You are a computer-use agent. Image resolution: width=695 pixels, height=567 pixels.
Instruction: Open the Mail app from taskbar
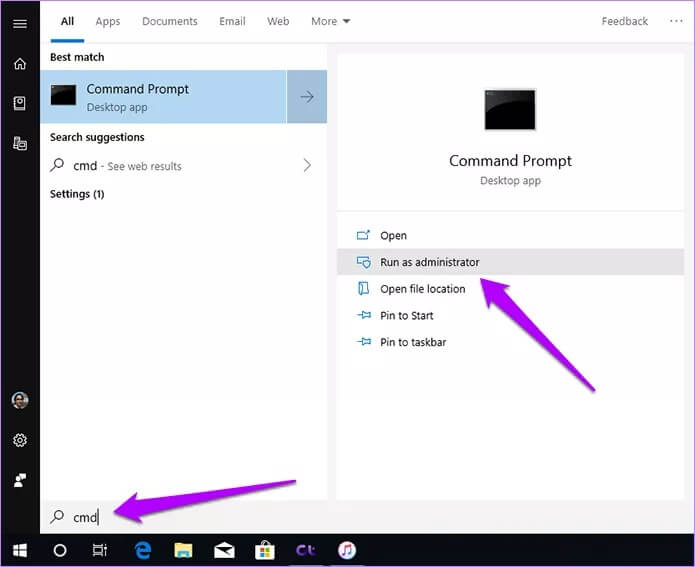[x=224, y=550]
